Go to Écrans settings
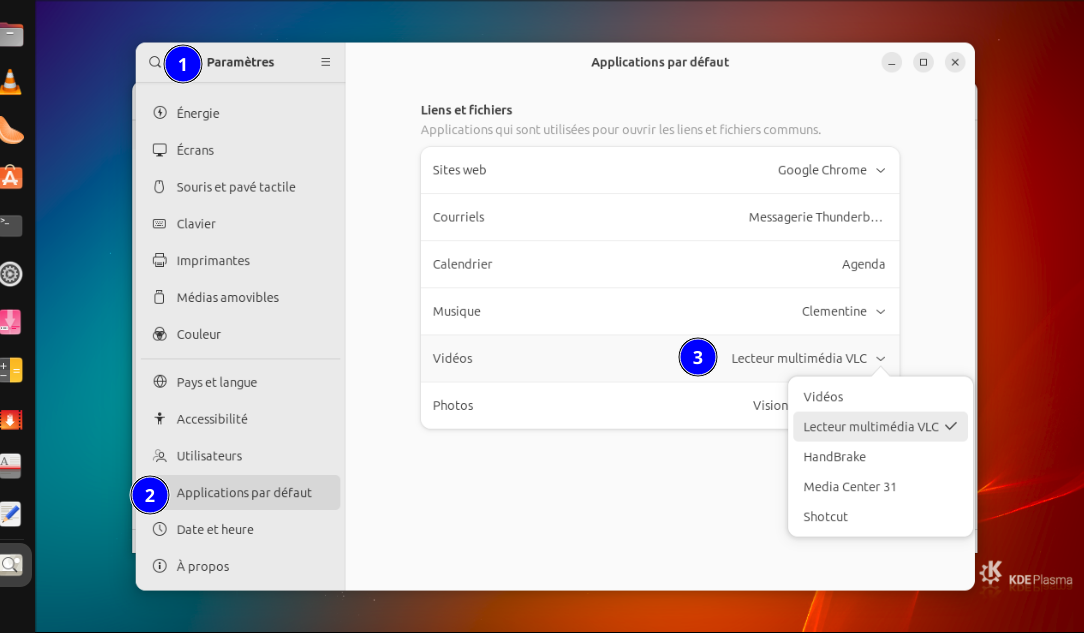The image size is (1084, 633). 241,150
